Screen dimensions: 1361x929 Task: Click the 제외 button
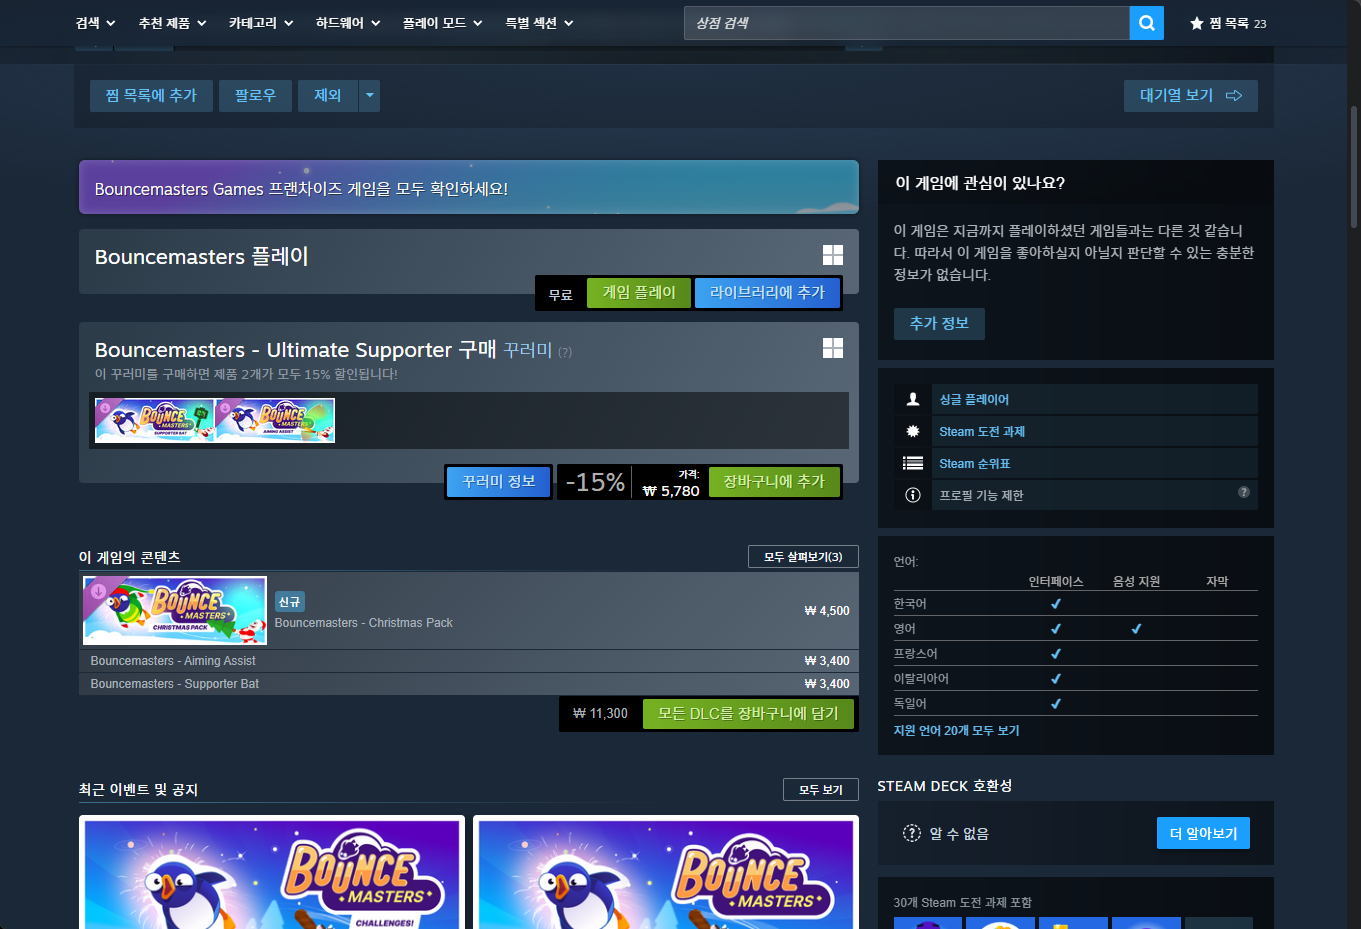click(328, 95)
